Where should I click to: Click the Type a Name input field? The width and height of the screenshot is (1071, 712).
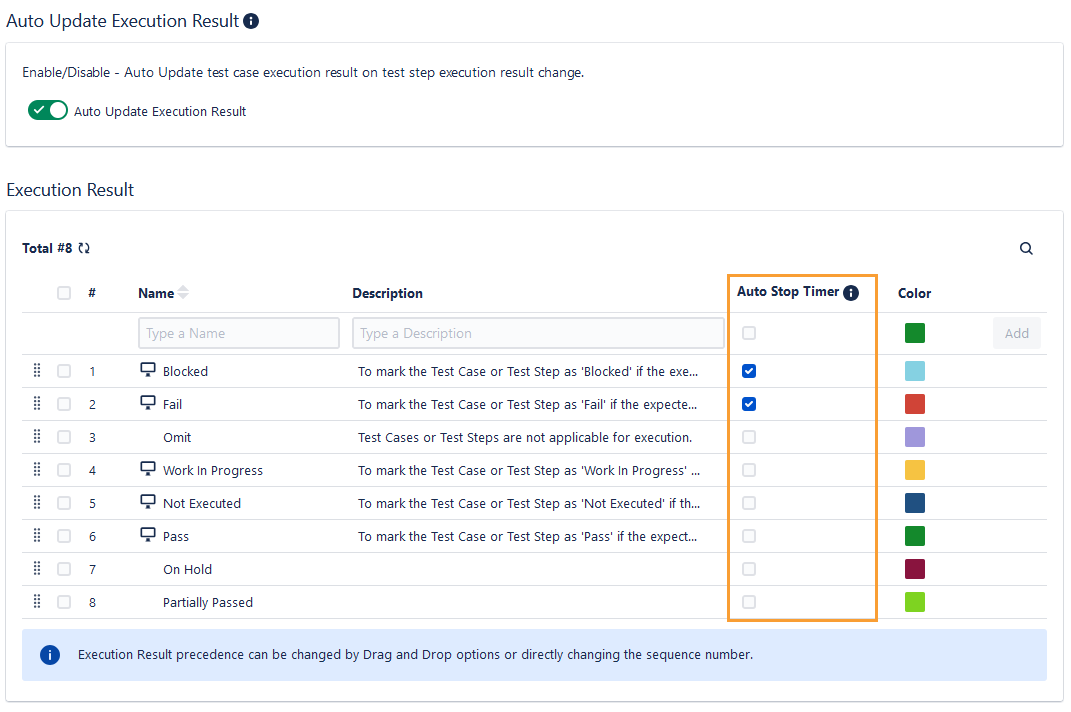(238, 332)
